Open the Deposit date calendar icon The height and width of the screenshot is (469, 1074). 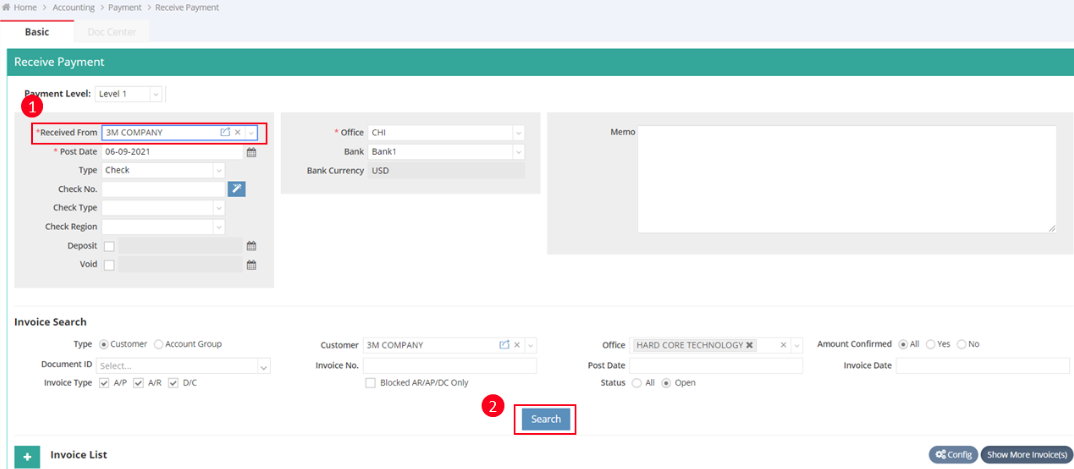pos(252,246)
